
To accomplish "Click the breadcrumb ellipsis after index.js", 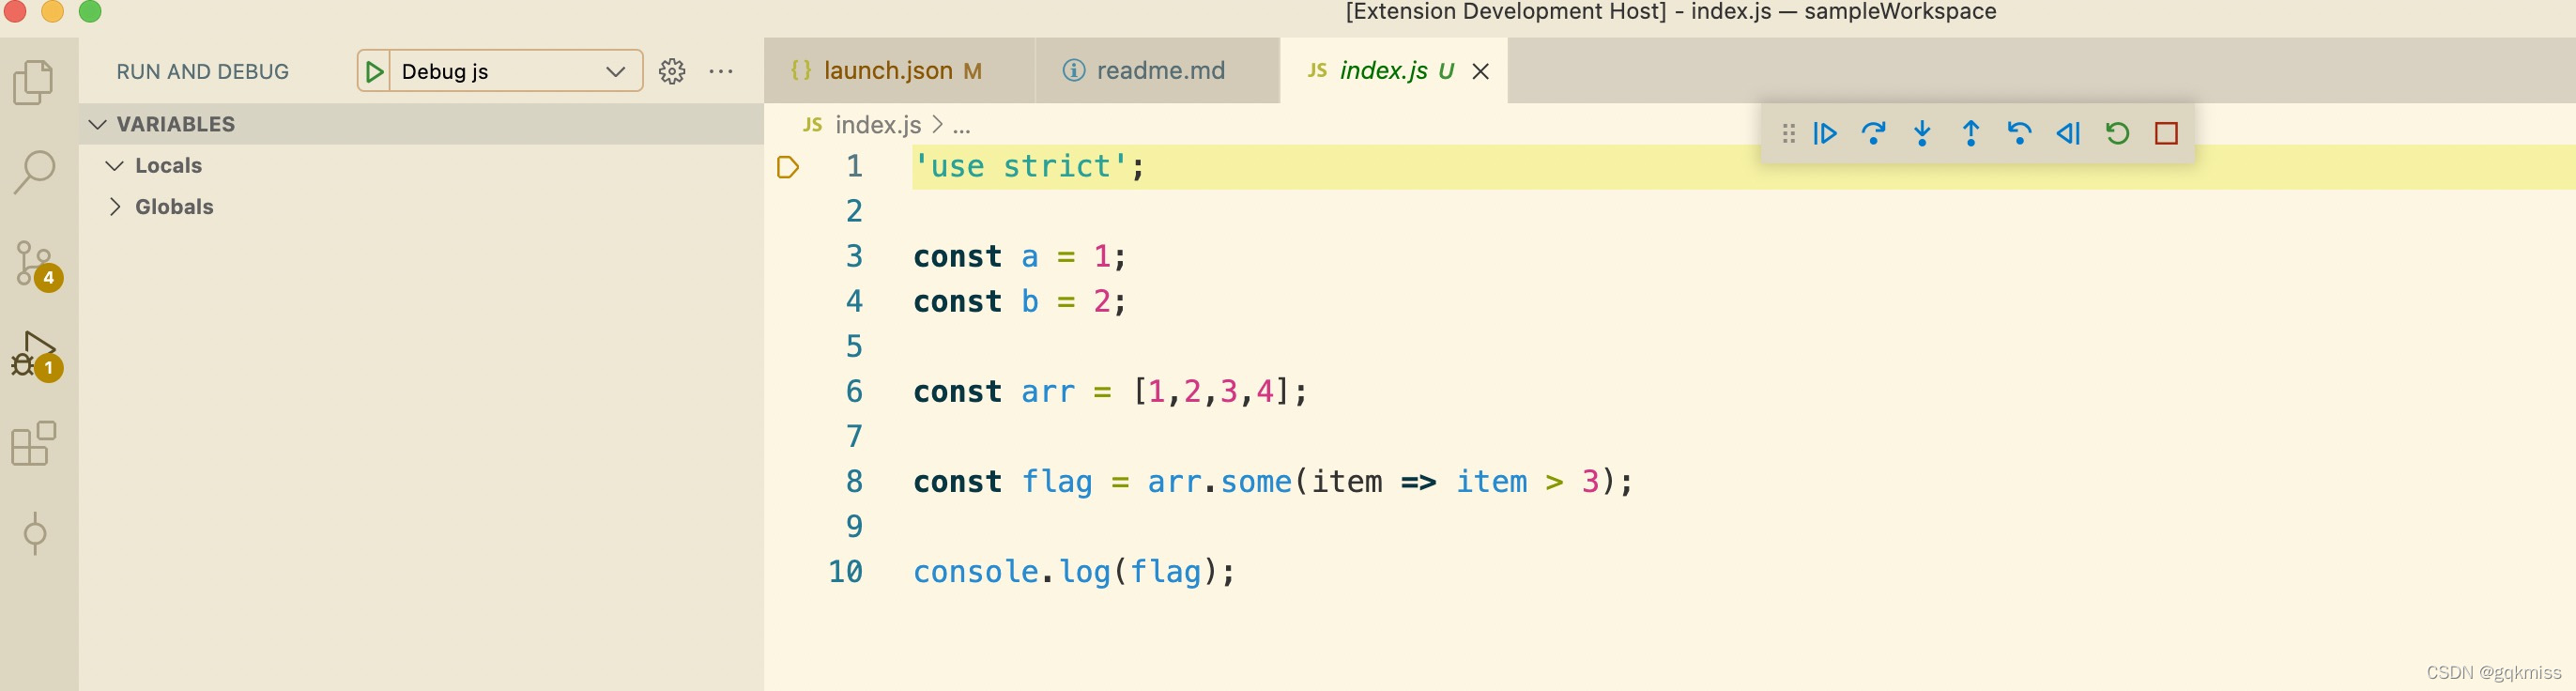I will (x=961, y=126).
